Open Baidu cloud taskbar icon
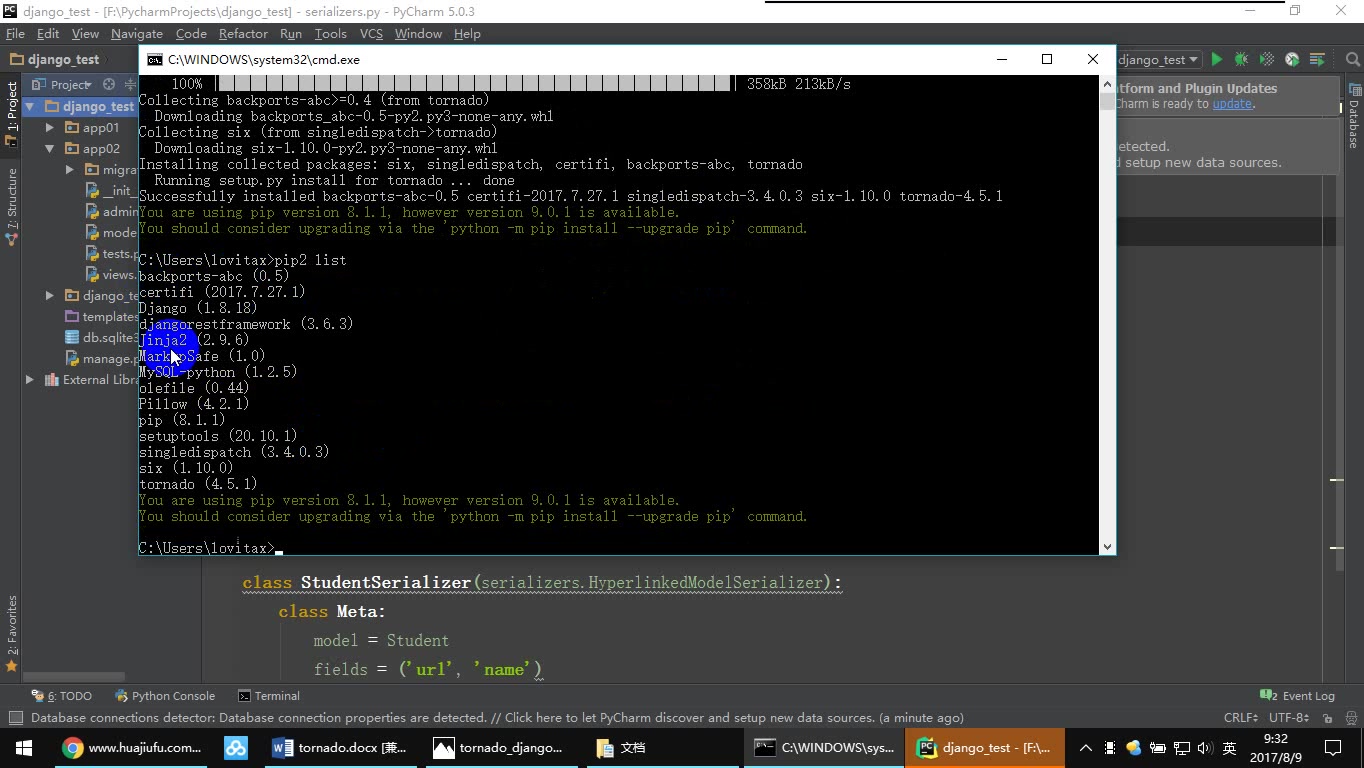 236,748
